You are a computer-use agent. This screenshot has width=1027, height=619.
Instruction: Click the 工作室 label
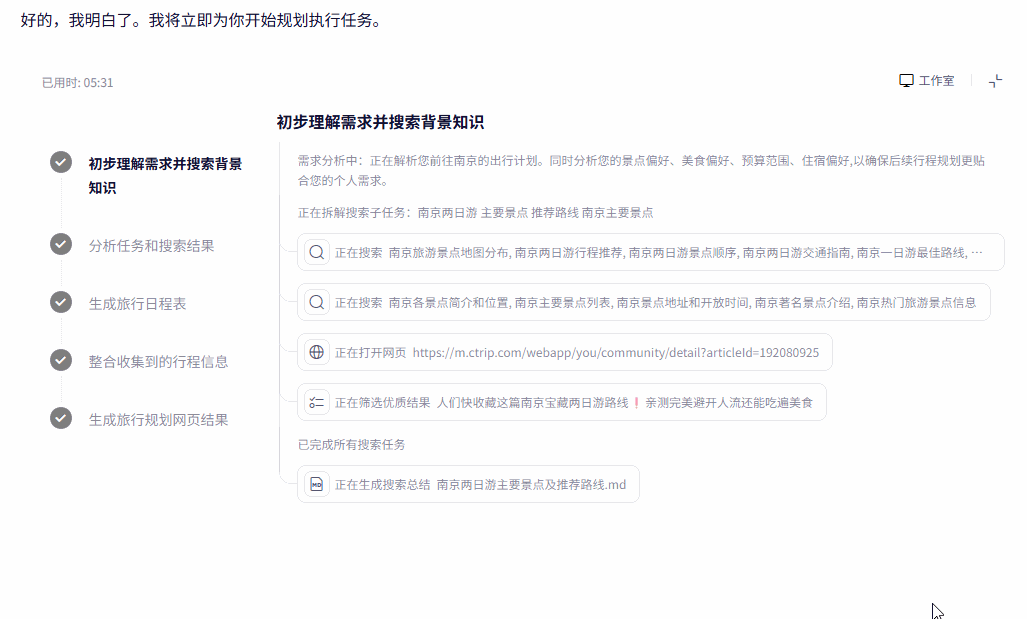point(936,81)
